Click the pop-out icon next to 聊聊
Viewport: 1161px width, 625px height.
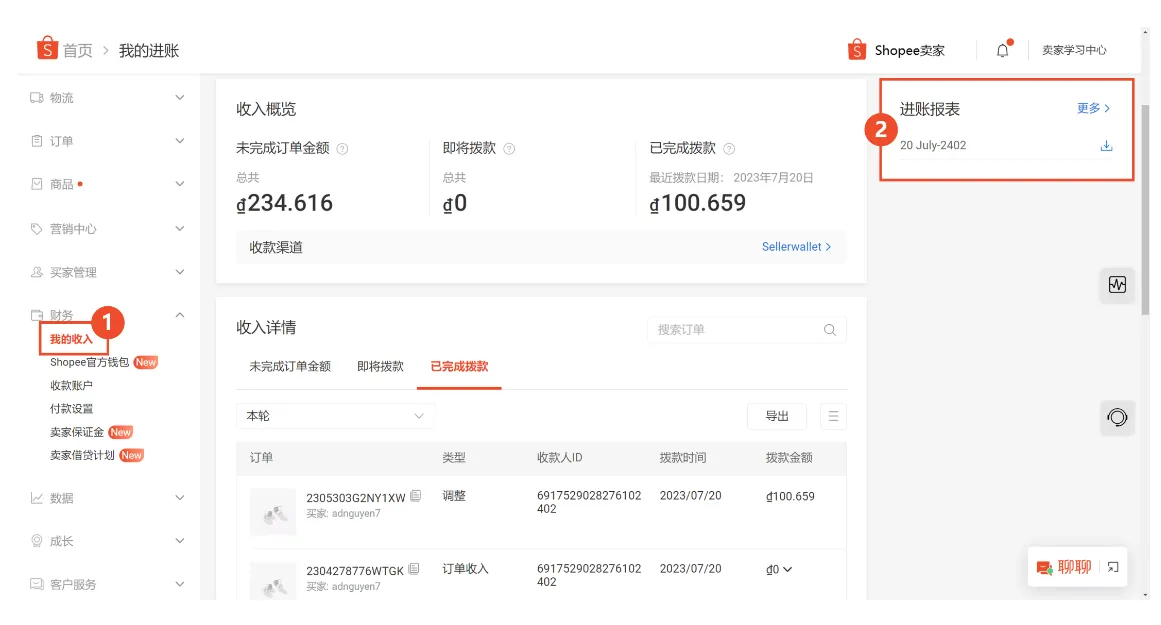coord(1112,567)
